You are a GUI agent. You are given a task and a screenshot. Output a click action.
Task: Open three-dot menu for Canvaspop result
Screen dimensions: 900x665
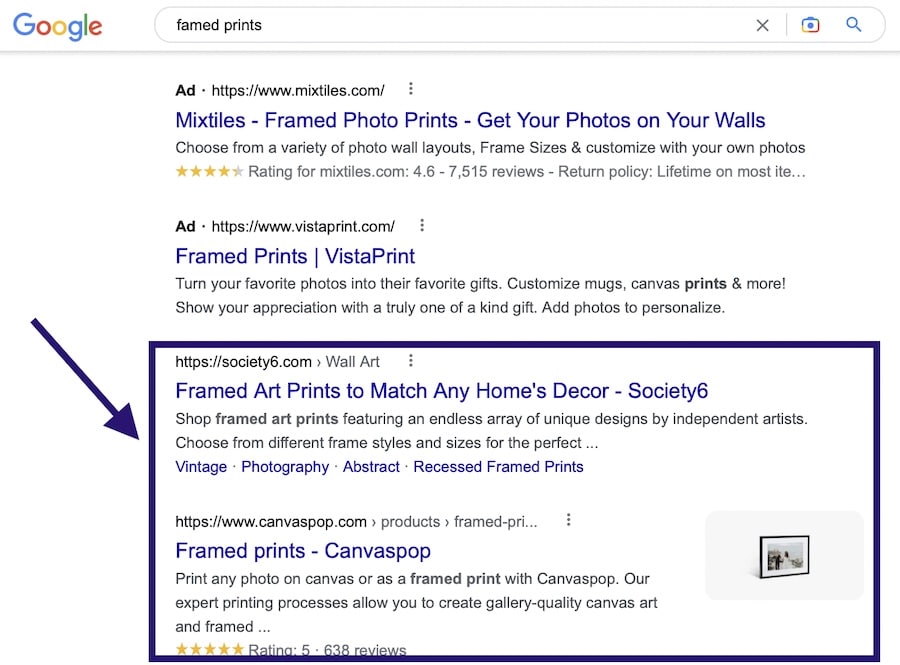click(x=568, y=520)
